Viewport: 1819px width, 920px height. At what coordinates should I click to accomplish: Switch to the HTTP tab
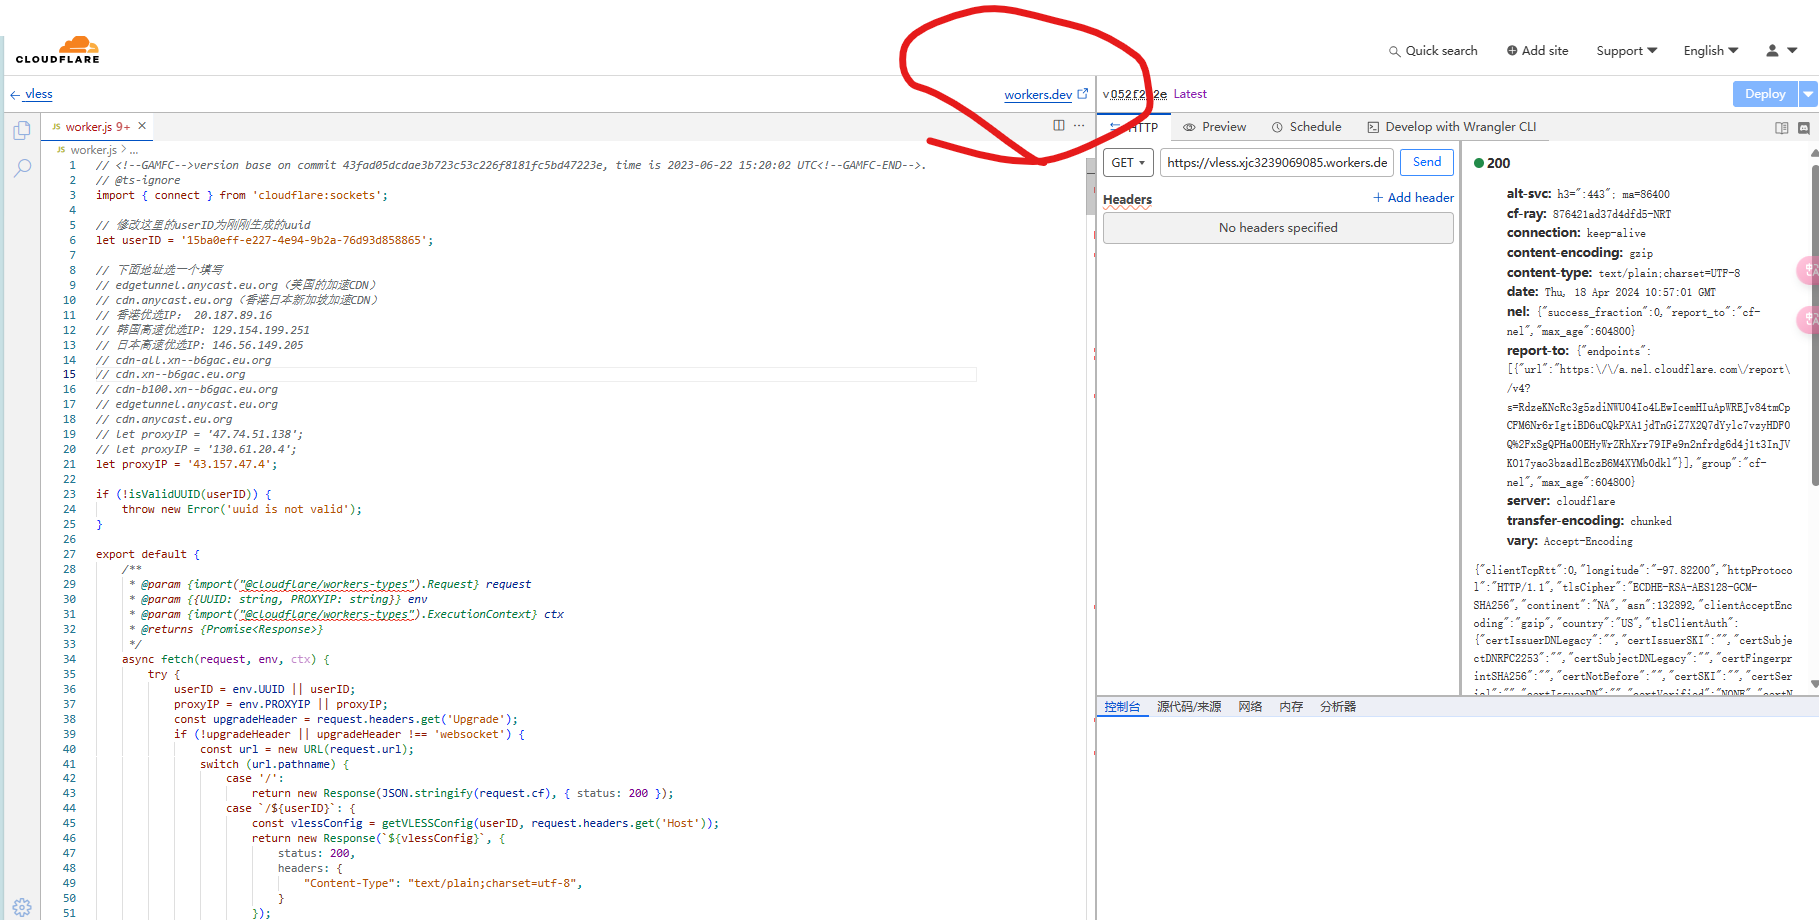click(1134, 127)
